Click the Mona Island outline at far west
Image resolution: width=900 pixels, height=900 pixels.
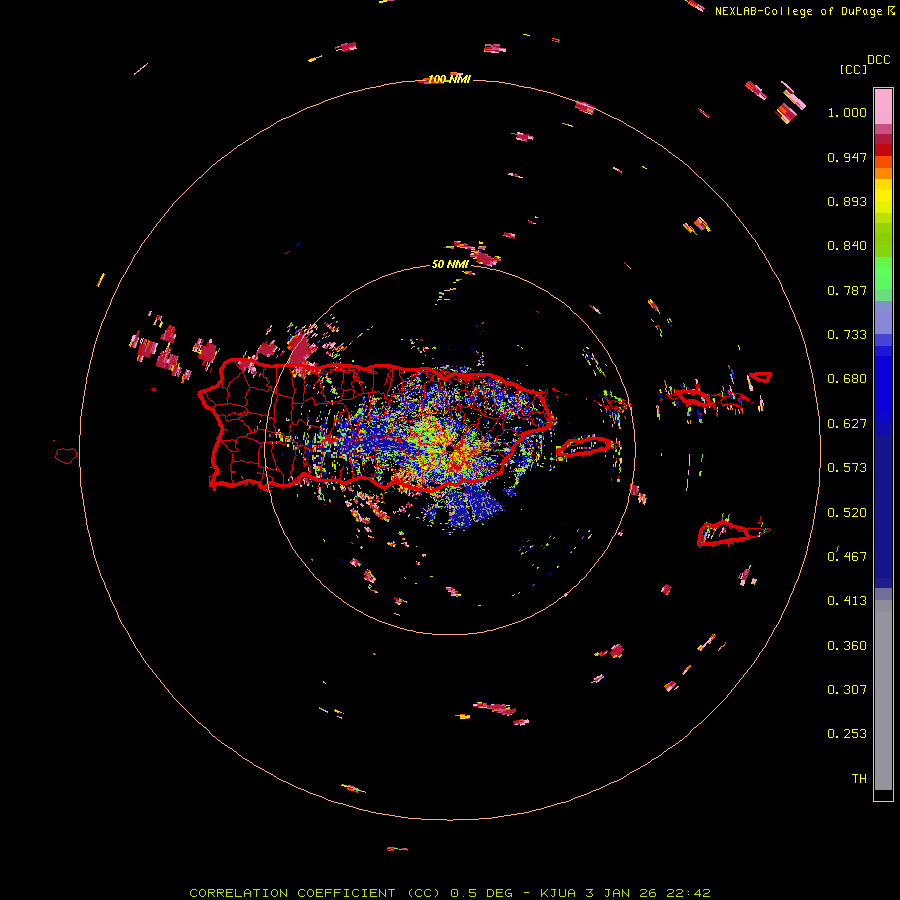coord(66,456)
